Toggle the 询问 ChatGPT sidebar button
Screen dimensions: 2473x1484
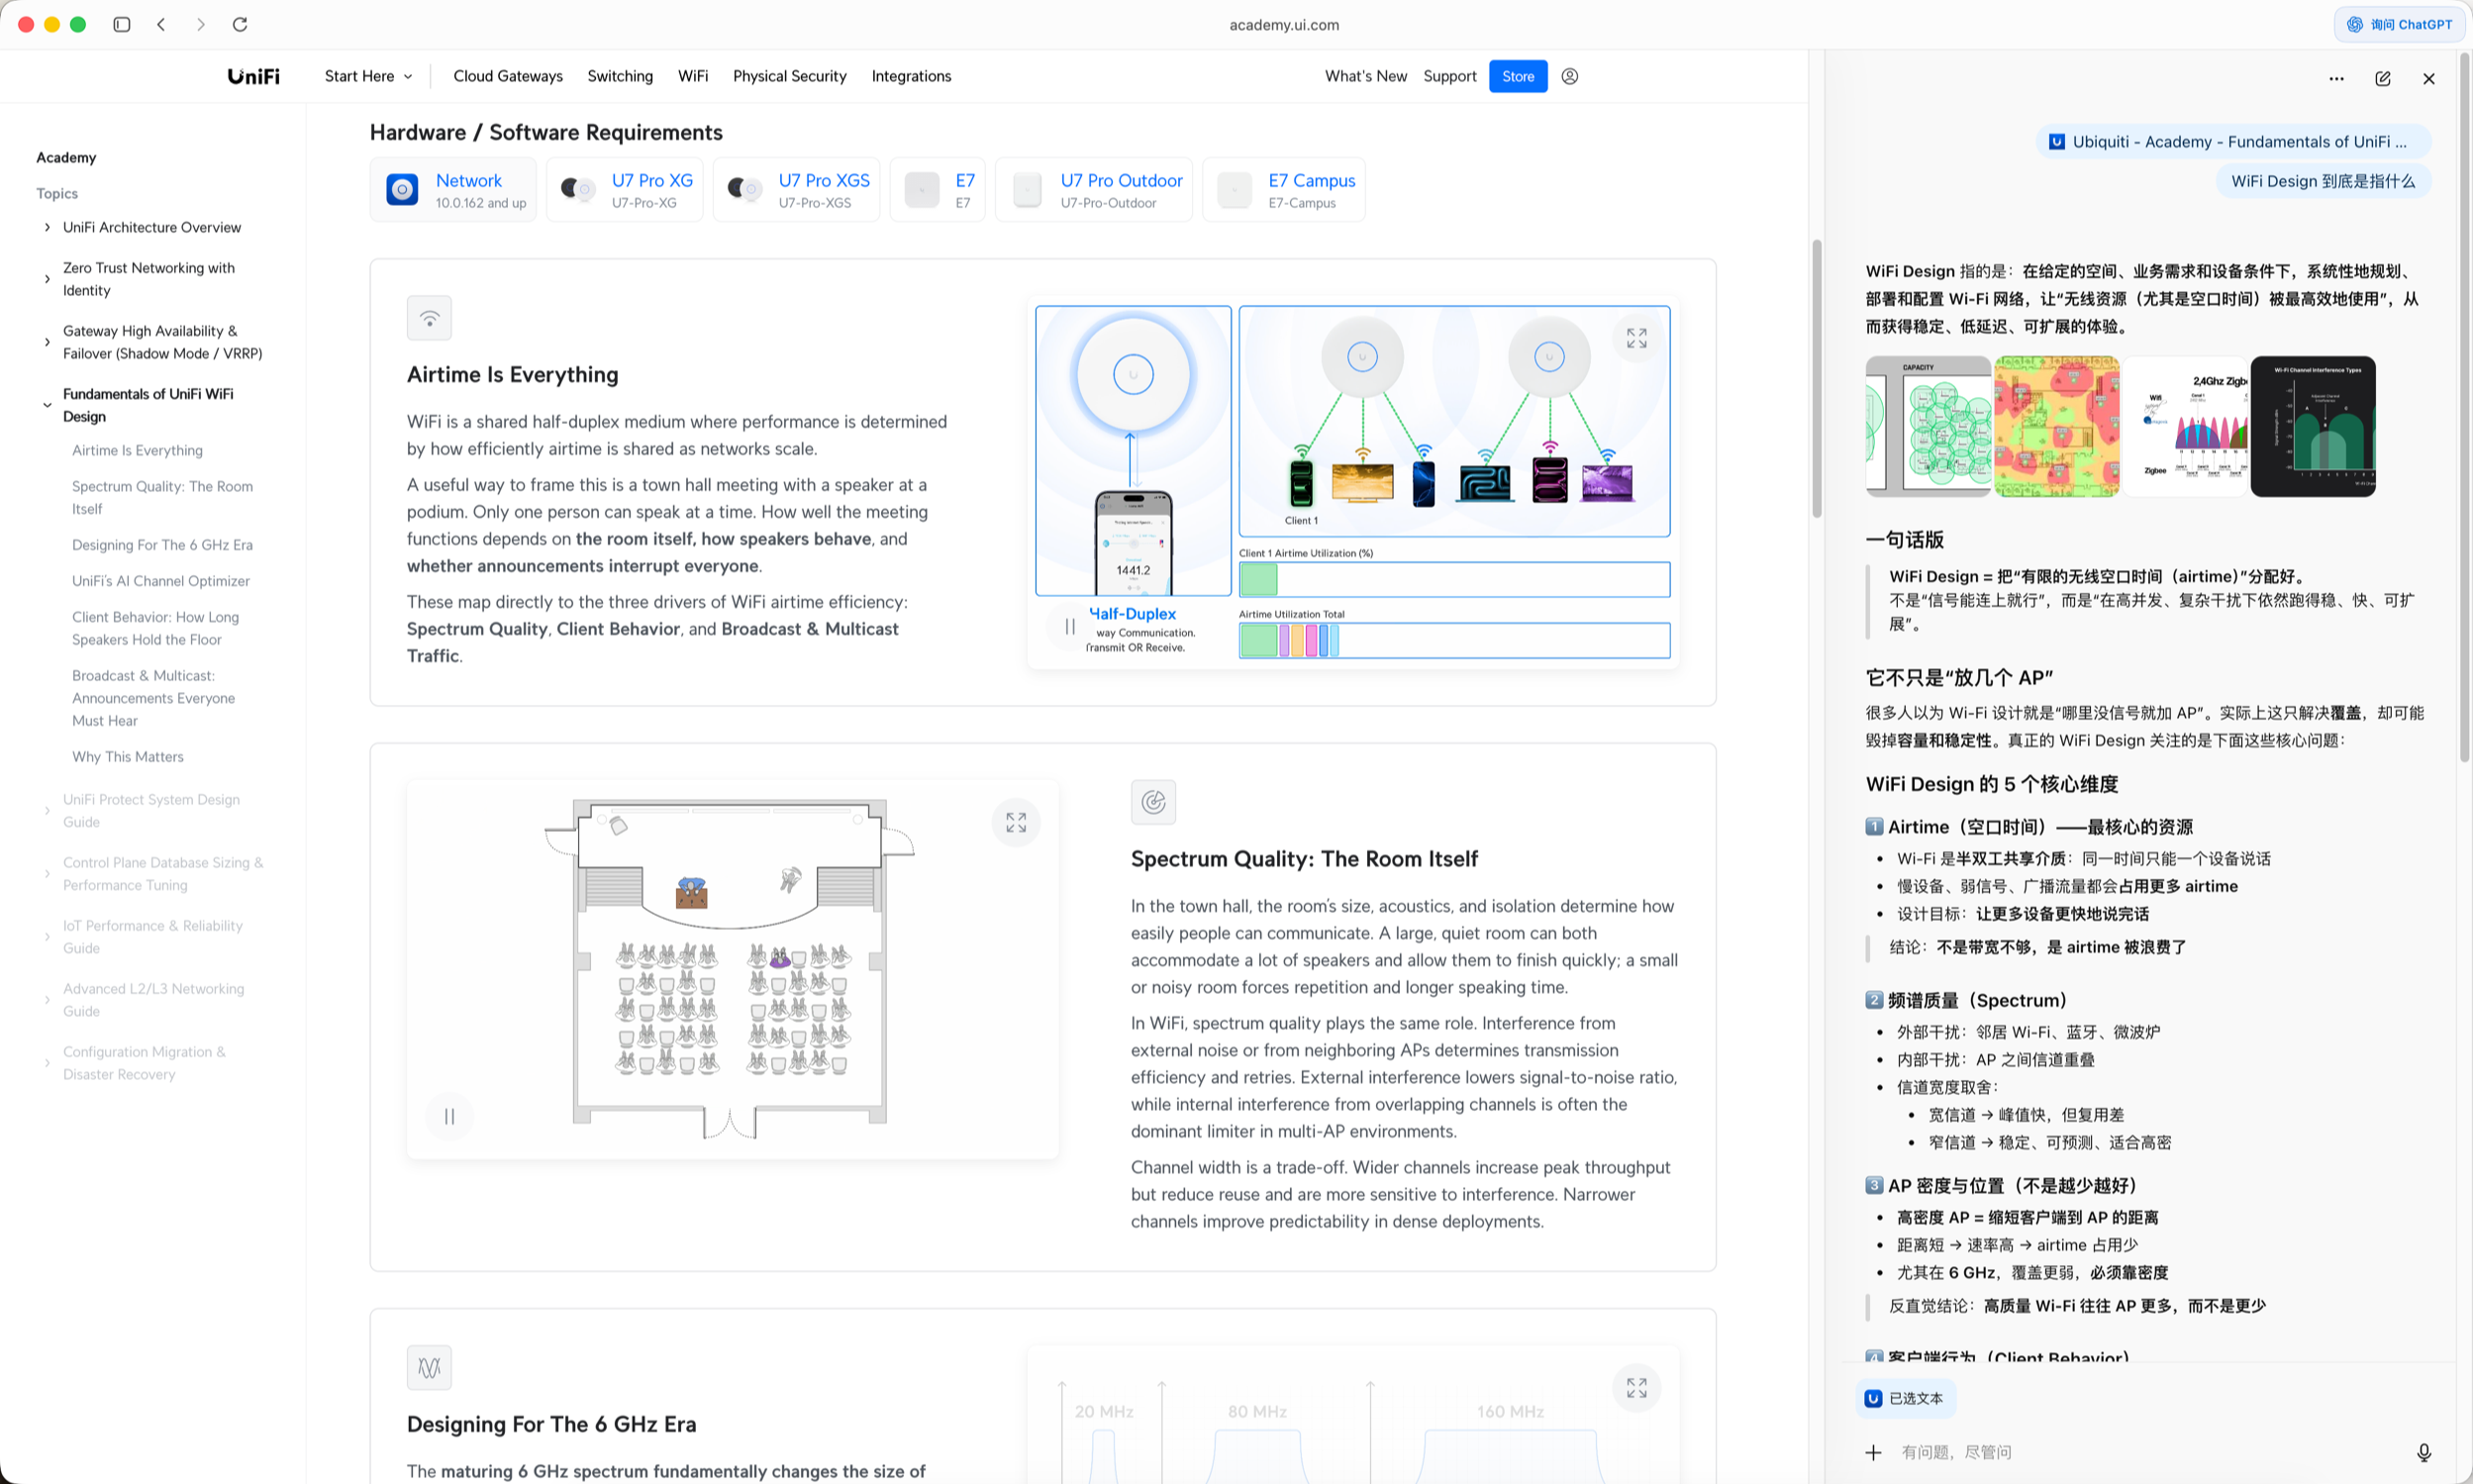tap(2400, 24)
